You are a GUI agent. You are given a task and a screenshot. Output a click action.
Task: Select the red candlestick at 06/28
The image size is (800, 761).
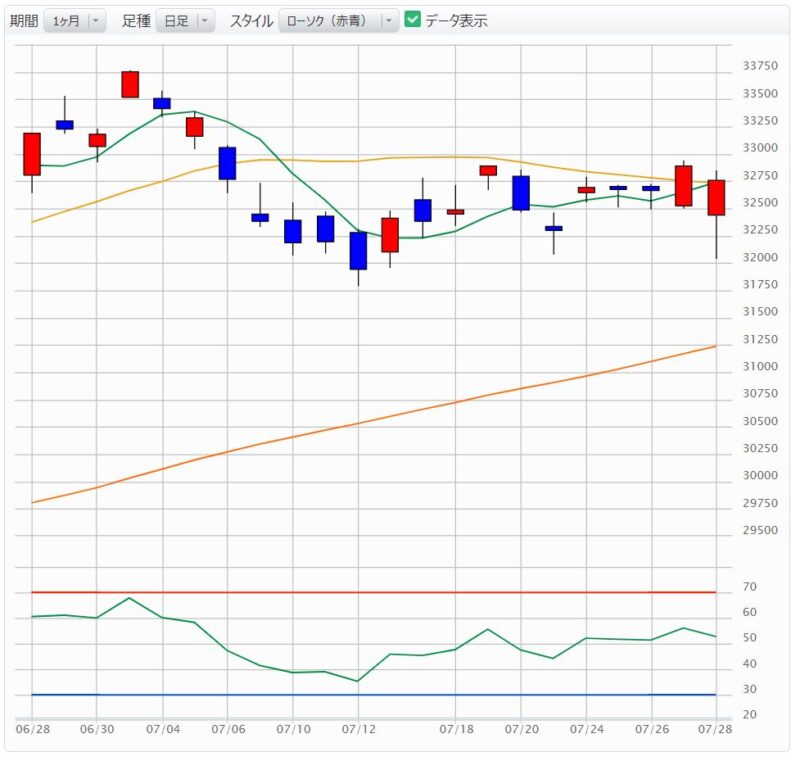(x=32, y=155)
